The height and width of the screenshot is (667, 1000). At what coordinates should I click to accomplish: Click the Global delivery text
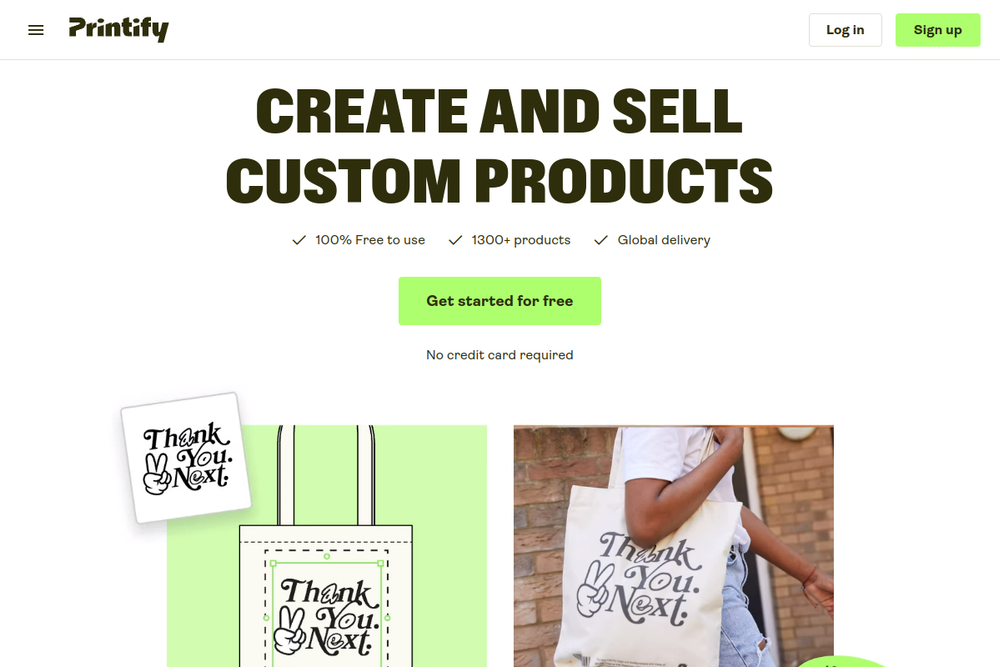click(663, 240)
